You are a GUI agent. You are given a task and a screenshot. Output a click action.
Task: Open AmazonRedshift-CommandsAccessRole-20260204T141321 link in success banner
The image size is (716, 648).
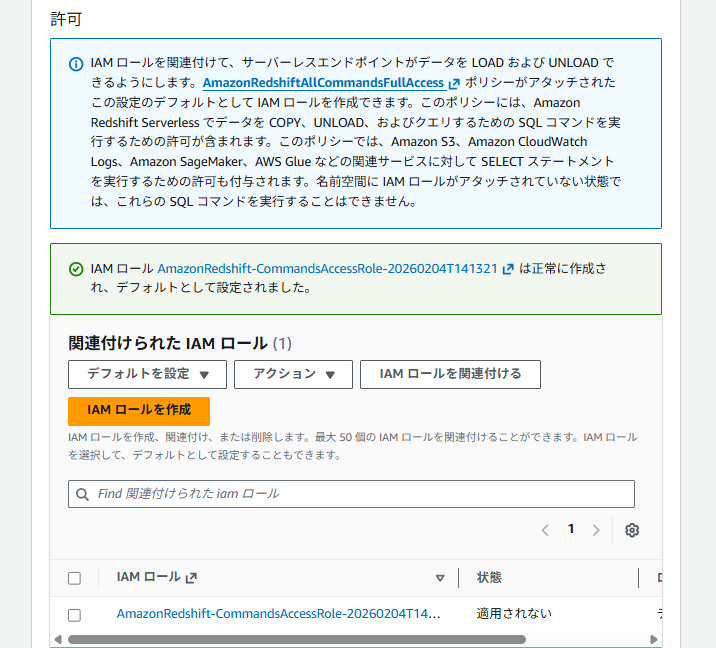(327, 269)
